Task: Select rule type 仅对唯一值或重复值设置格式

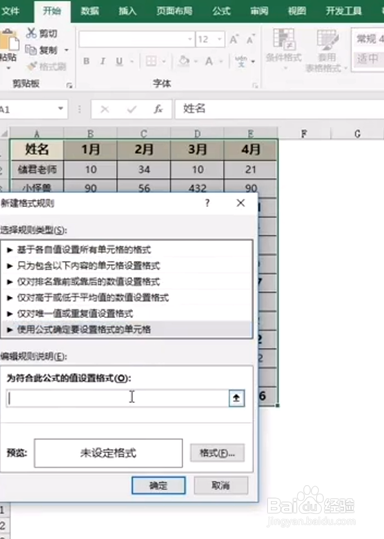Action: click(x=127, y=314)
